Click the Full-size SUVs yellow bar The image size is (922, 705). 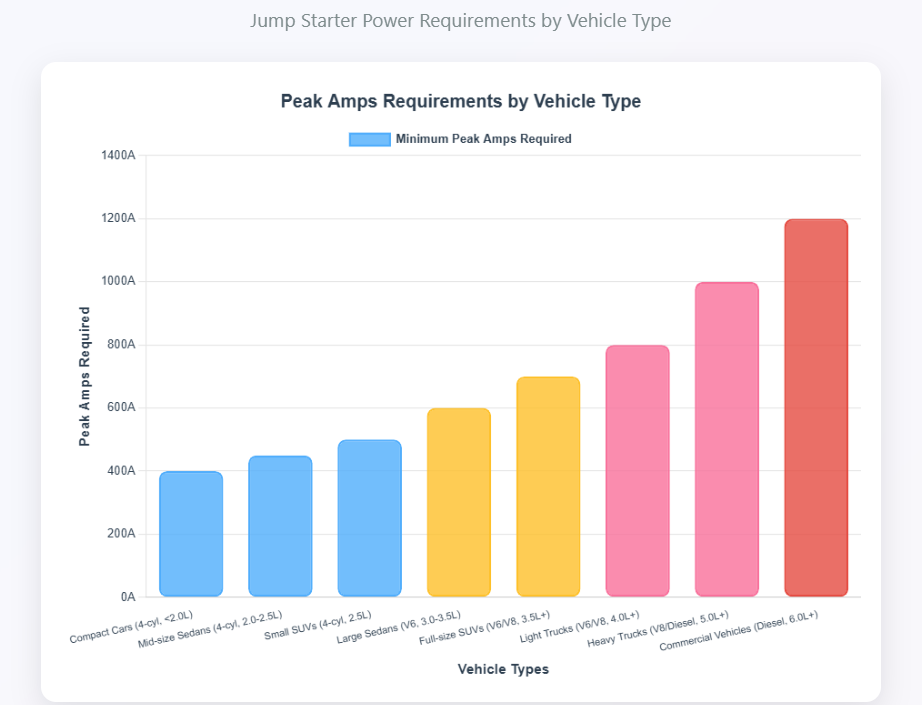[x=548, y=486]
